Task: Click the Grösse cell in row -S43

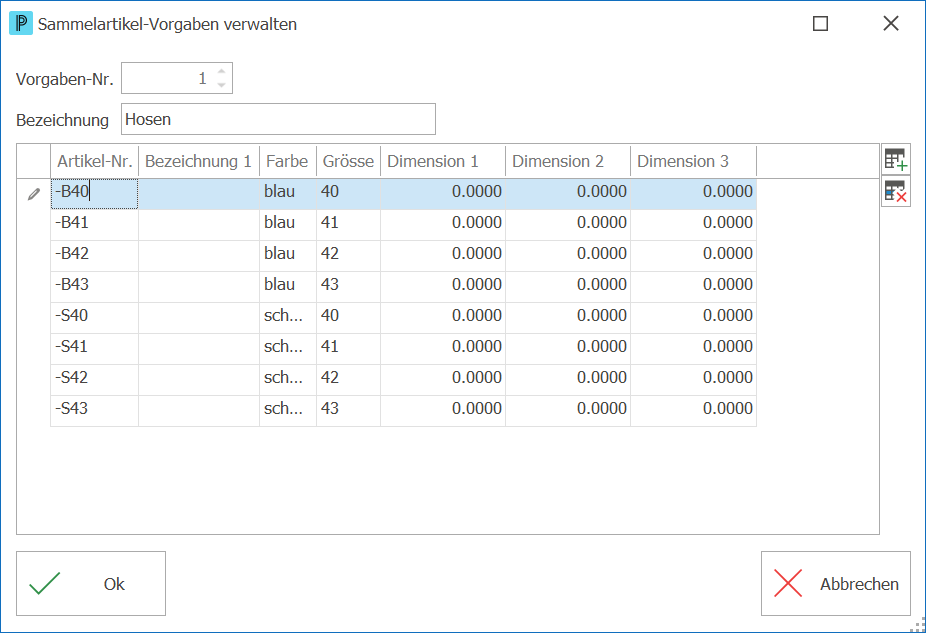Action: click(348, 411)
